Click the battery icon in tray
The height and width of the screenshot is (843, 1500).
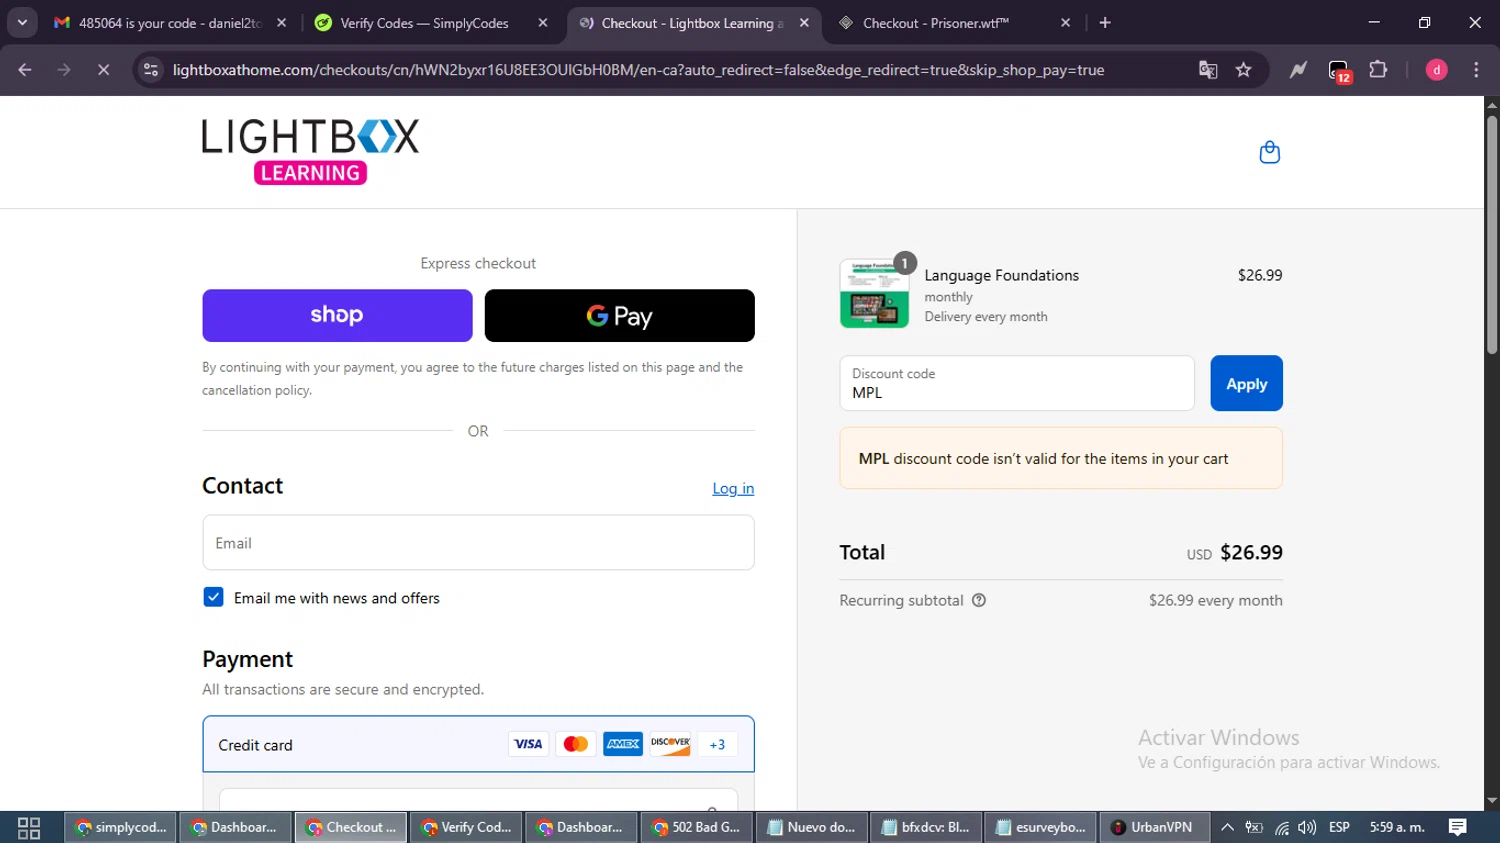(x=1254, y=827)
